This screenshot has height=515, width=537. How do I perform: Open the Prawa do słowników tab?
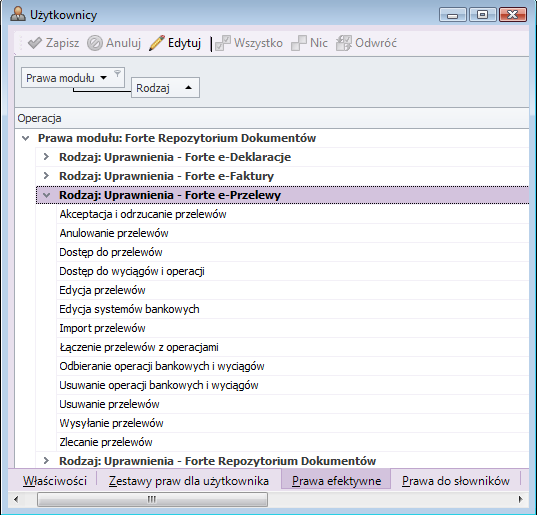tap(455, 481)
